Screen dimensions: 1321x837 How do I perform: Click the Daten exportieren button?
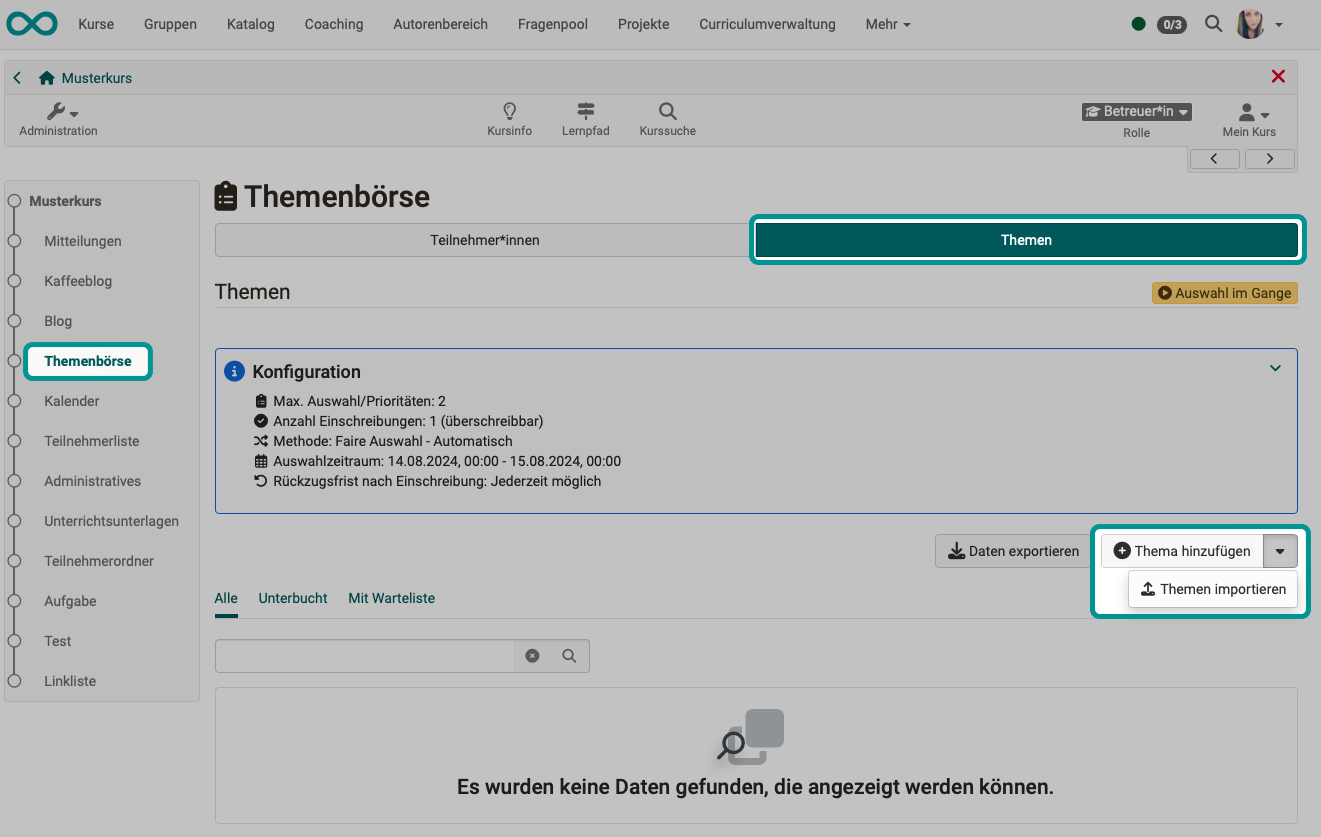[x=1013, y=550]
